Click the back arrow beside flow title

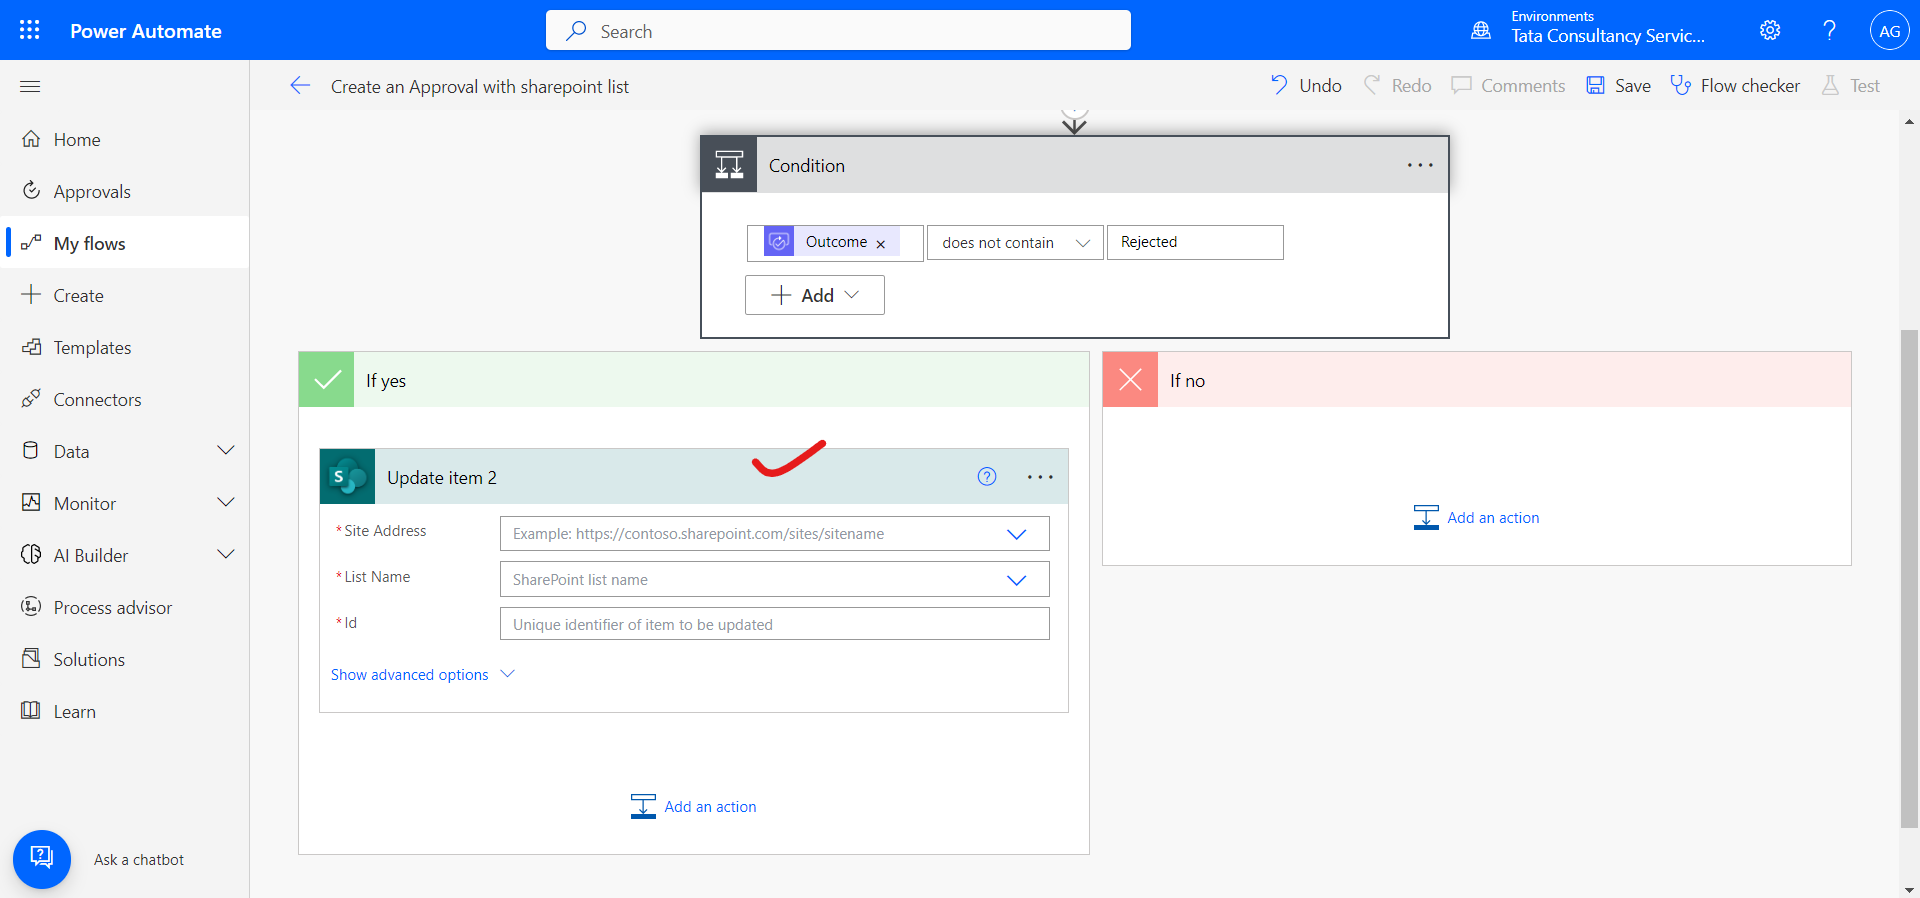tap(300, 86)
